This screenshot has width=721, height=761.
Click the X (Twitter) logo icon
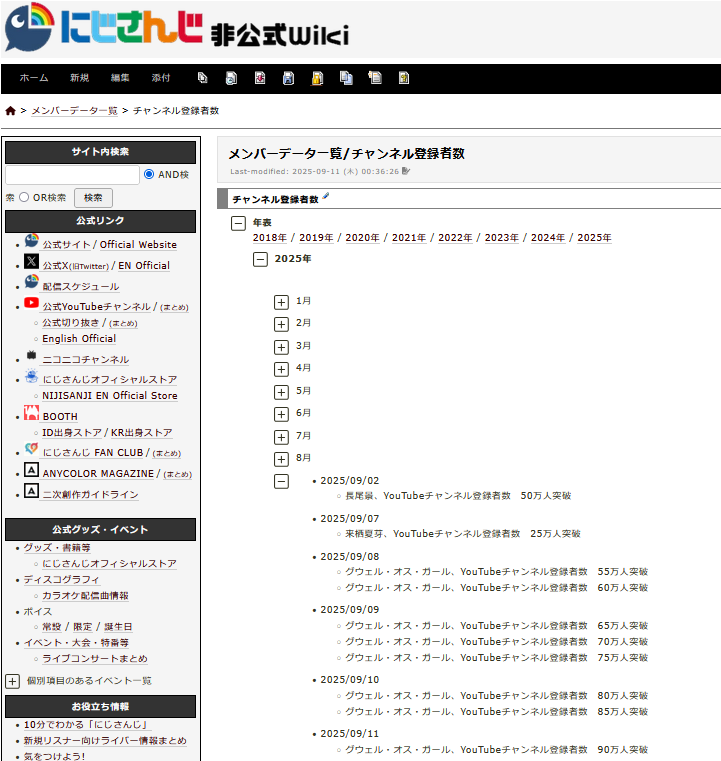tap(31, 263)
